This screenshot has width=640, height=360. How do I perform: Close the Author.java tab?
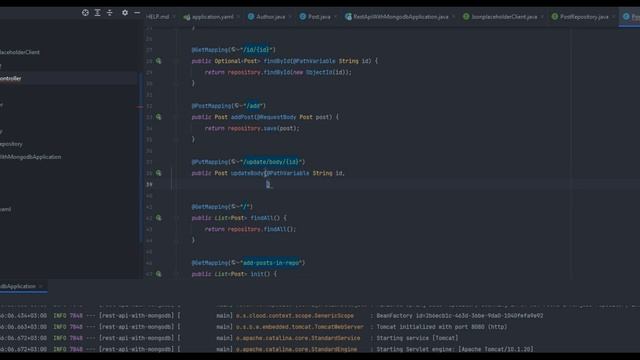[x=290, y=17]
